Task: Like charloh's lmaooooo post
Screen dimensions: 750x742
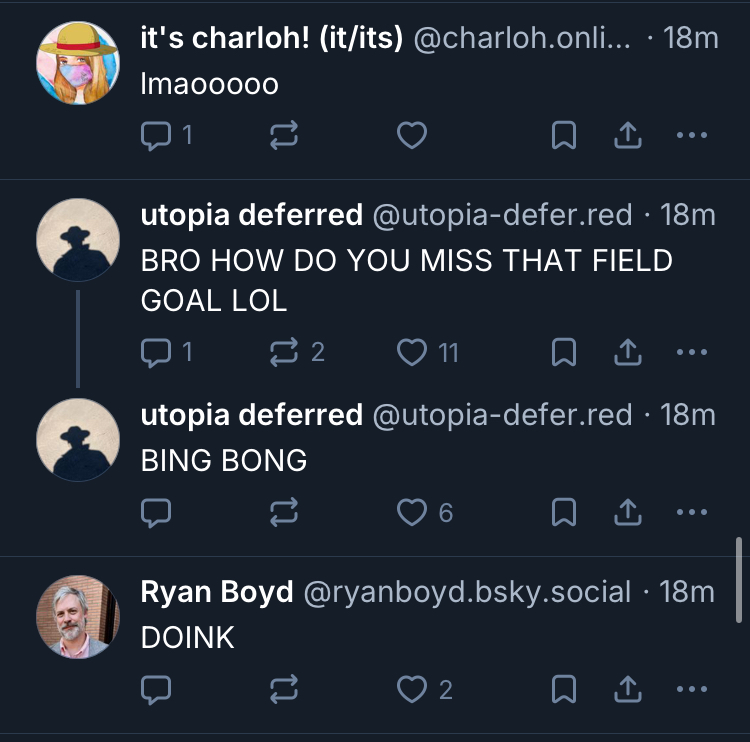Action: (412, 135)
